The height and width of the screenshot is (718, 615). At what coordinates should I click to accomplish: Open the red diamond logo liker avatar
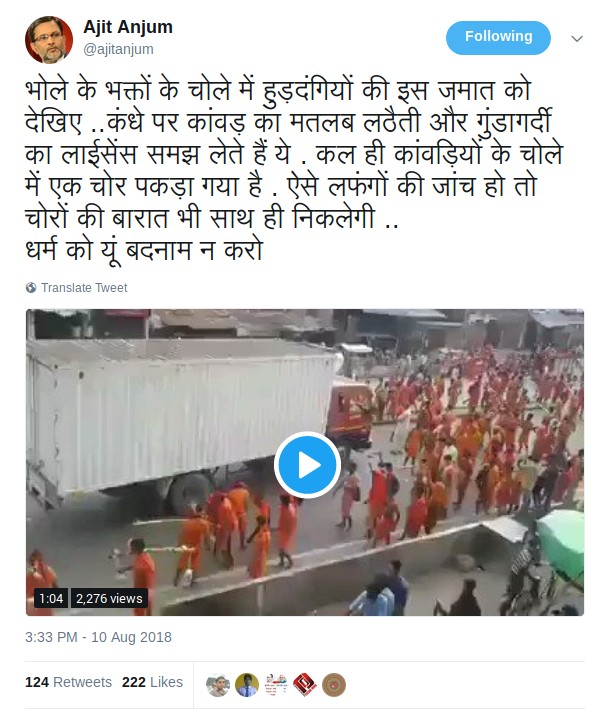305,685
